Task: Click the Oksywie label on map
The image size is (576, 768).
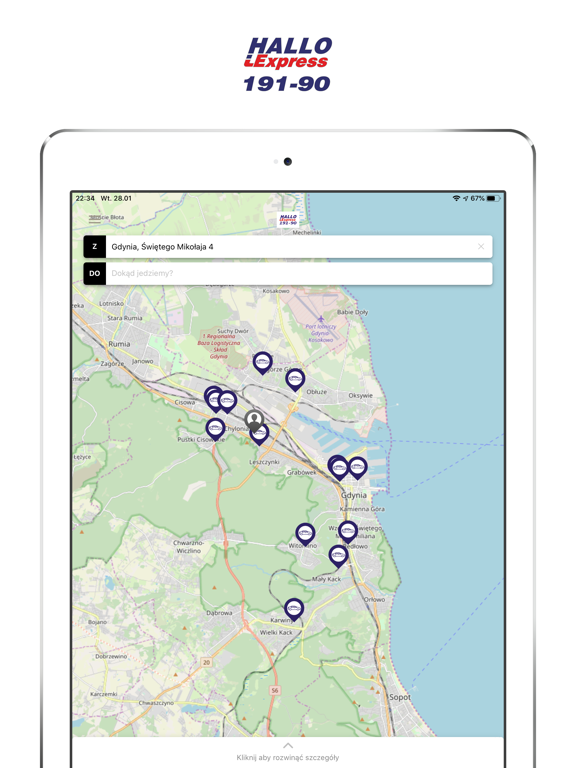Action: 360,395
